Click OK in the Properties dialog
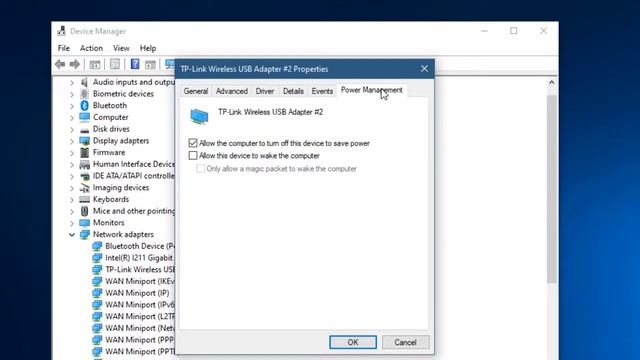 click(x=353, y=342)
